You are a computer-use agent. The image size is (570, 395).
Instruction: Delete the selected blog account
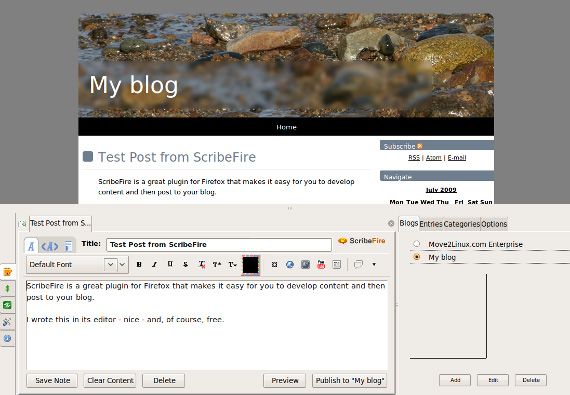click(531, 380)
